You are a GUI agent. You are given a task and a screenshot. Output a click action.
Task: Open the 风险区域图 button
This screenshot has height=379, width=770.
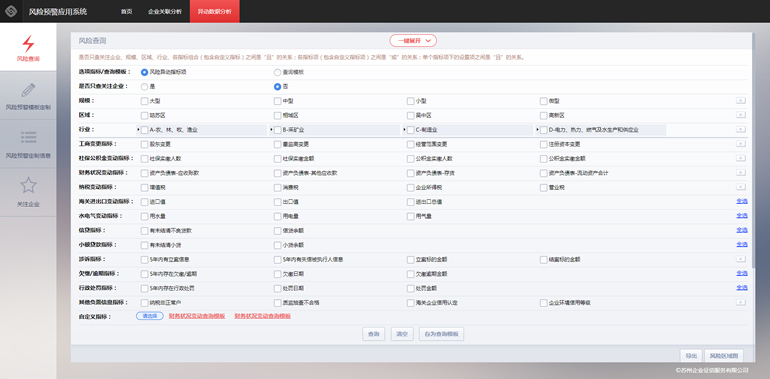[723, 356]
